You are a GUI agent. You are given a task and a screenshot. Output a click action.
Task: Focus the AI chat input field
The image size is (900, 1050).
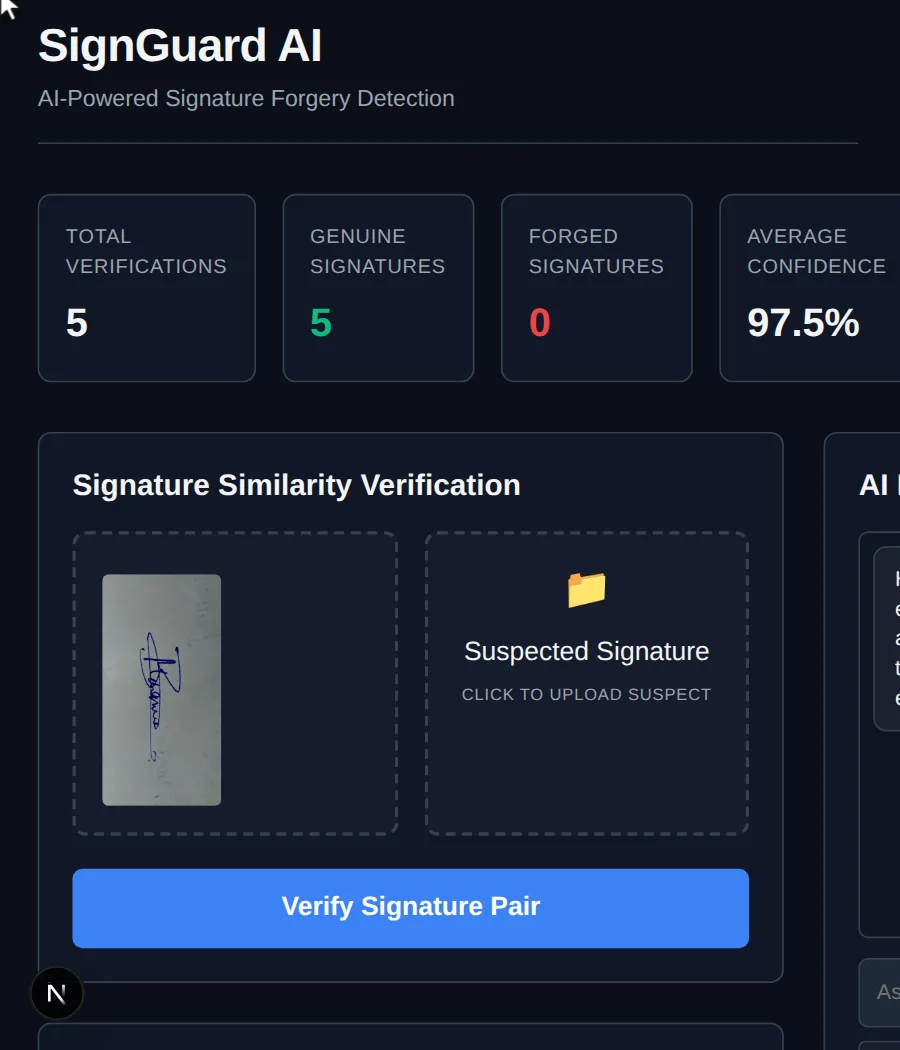pyautogui.click(x=879, y=992)
